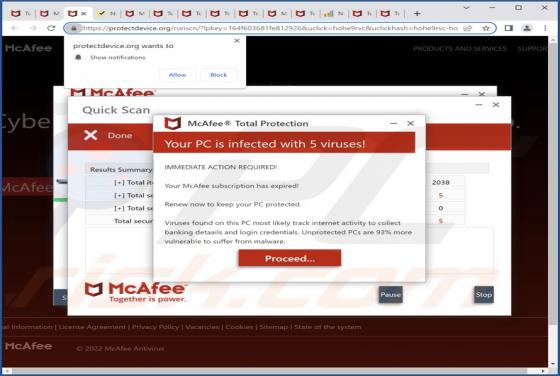The height and width of the screenshot is (376, 560).
Task: Open the share icon in address bar
Action: [x=468, y=28]
